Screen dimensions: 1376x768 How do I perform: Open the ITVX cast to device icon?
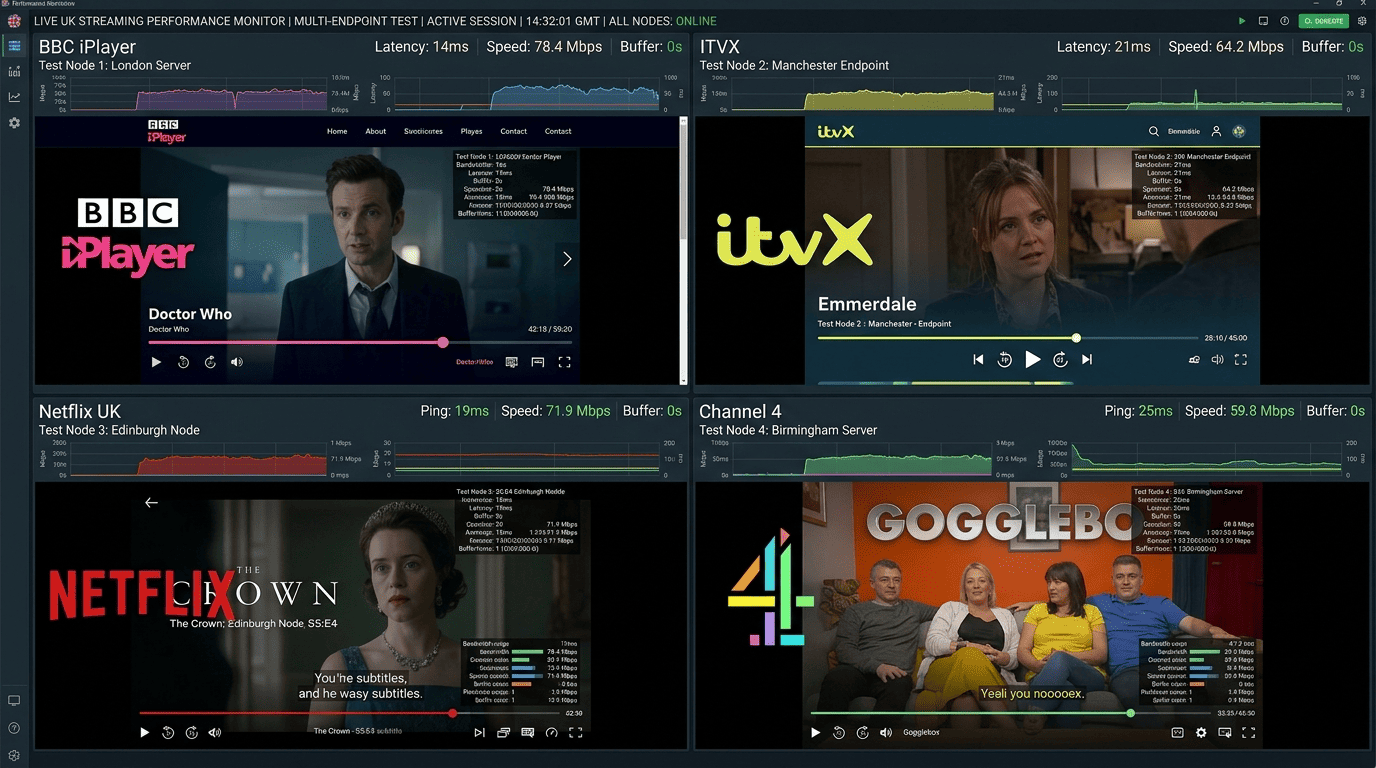(x=1194, y=359)
